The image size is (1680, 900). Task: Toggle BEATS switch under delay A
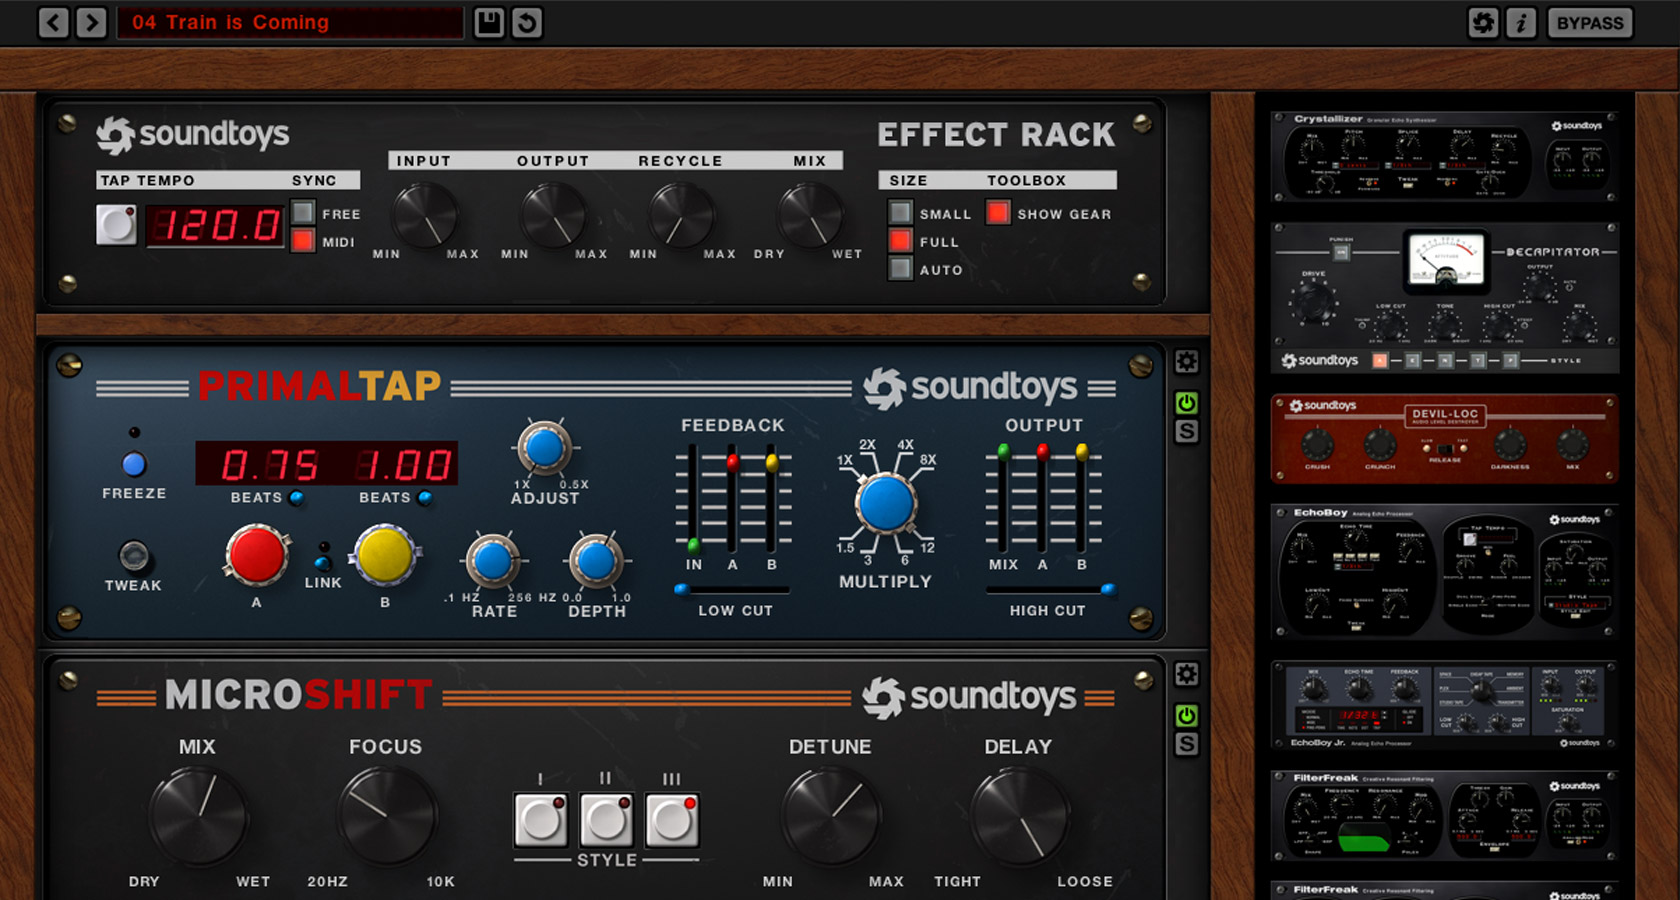[297, 497]
